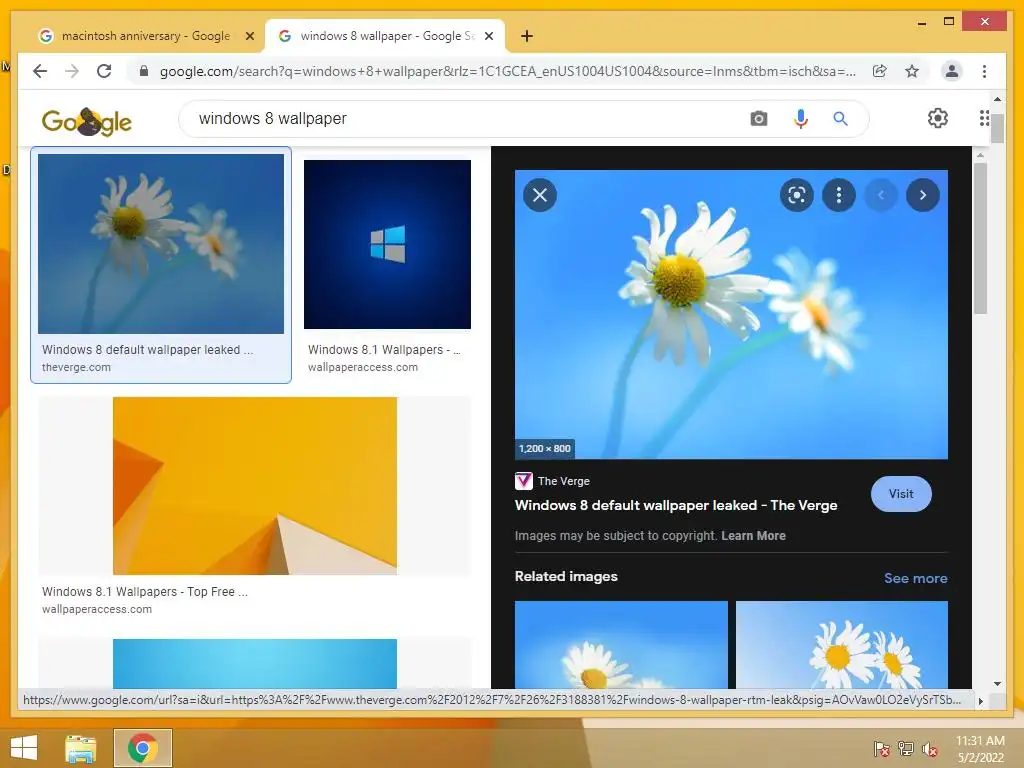
Task: Visit The Verge page
Action: click(x=901, y=494)
